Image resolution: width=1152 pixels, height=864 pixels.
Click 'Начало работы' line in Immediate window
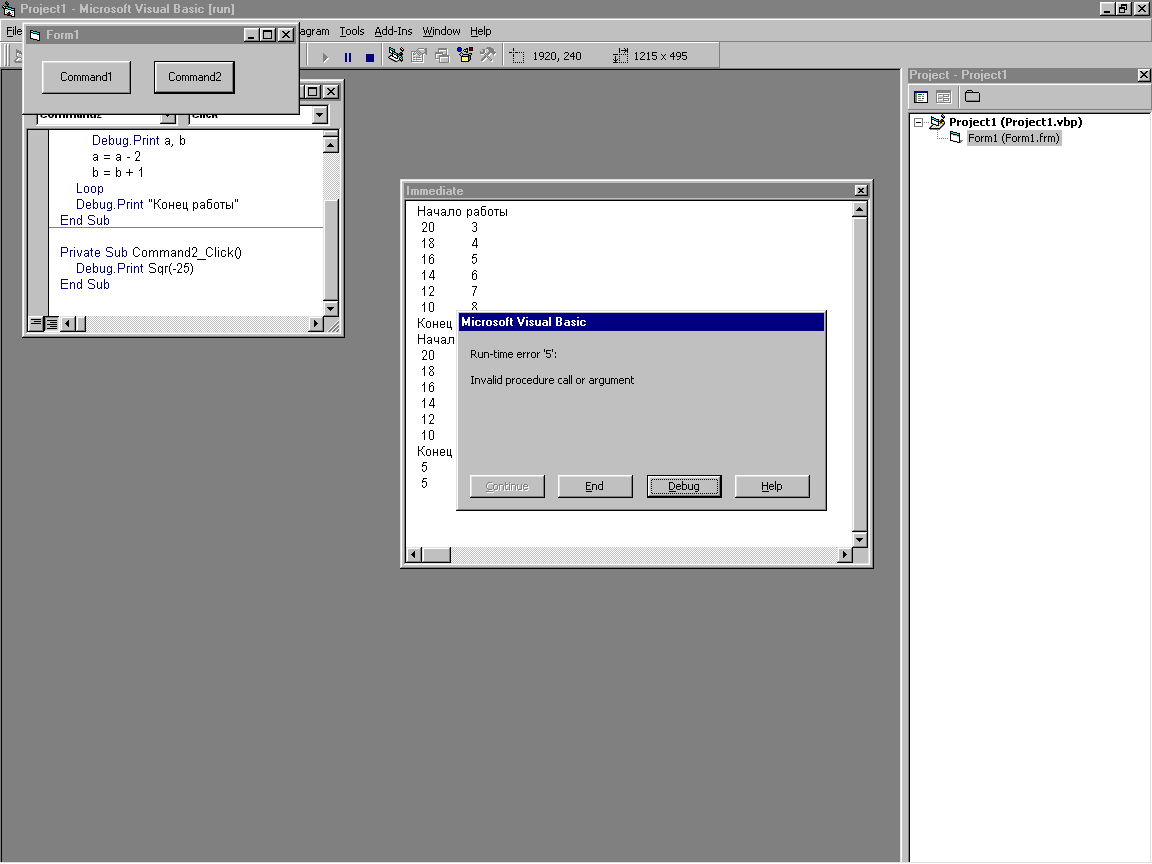462,212
